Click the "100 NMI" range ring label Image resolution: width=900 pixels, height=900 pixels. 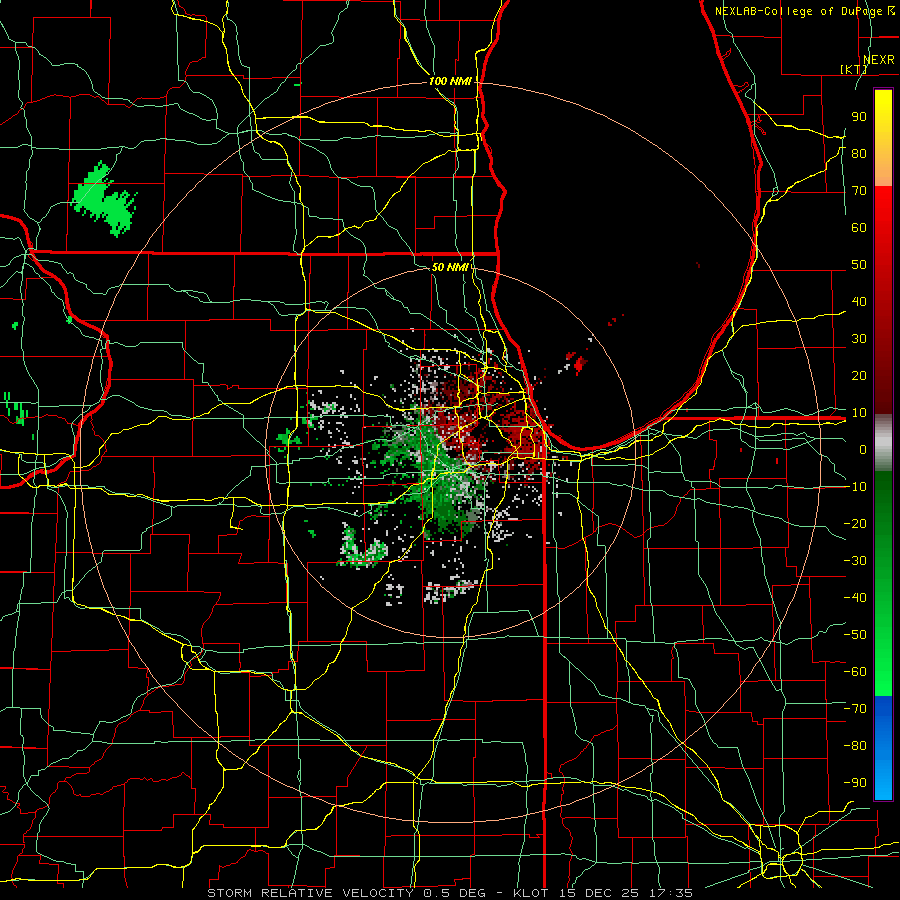(x=450, y=82)
